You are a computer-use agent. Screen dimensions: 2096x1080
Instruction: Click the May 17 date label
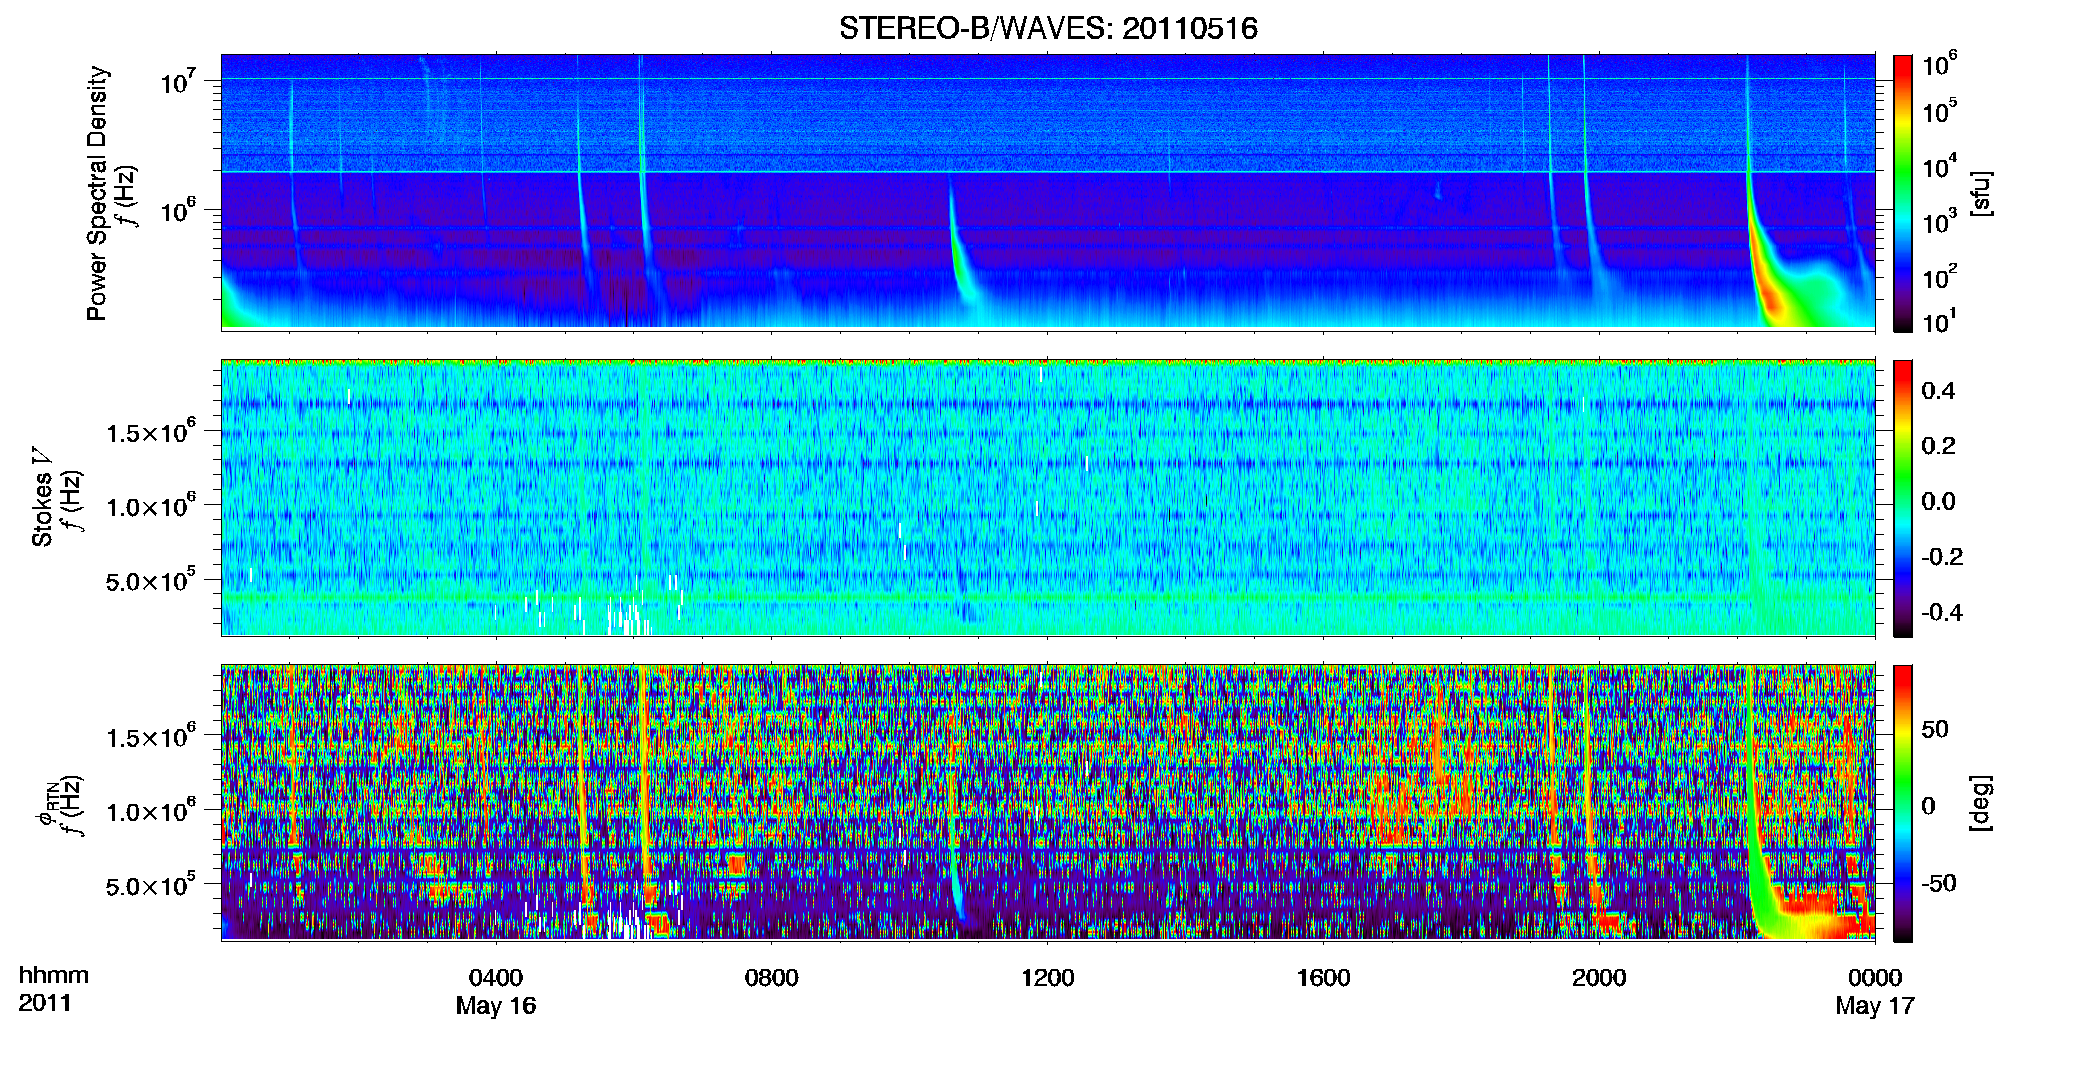[x=1875, y=1006]
